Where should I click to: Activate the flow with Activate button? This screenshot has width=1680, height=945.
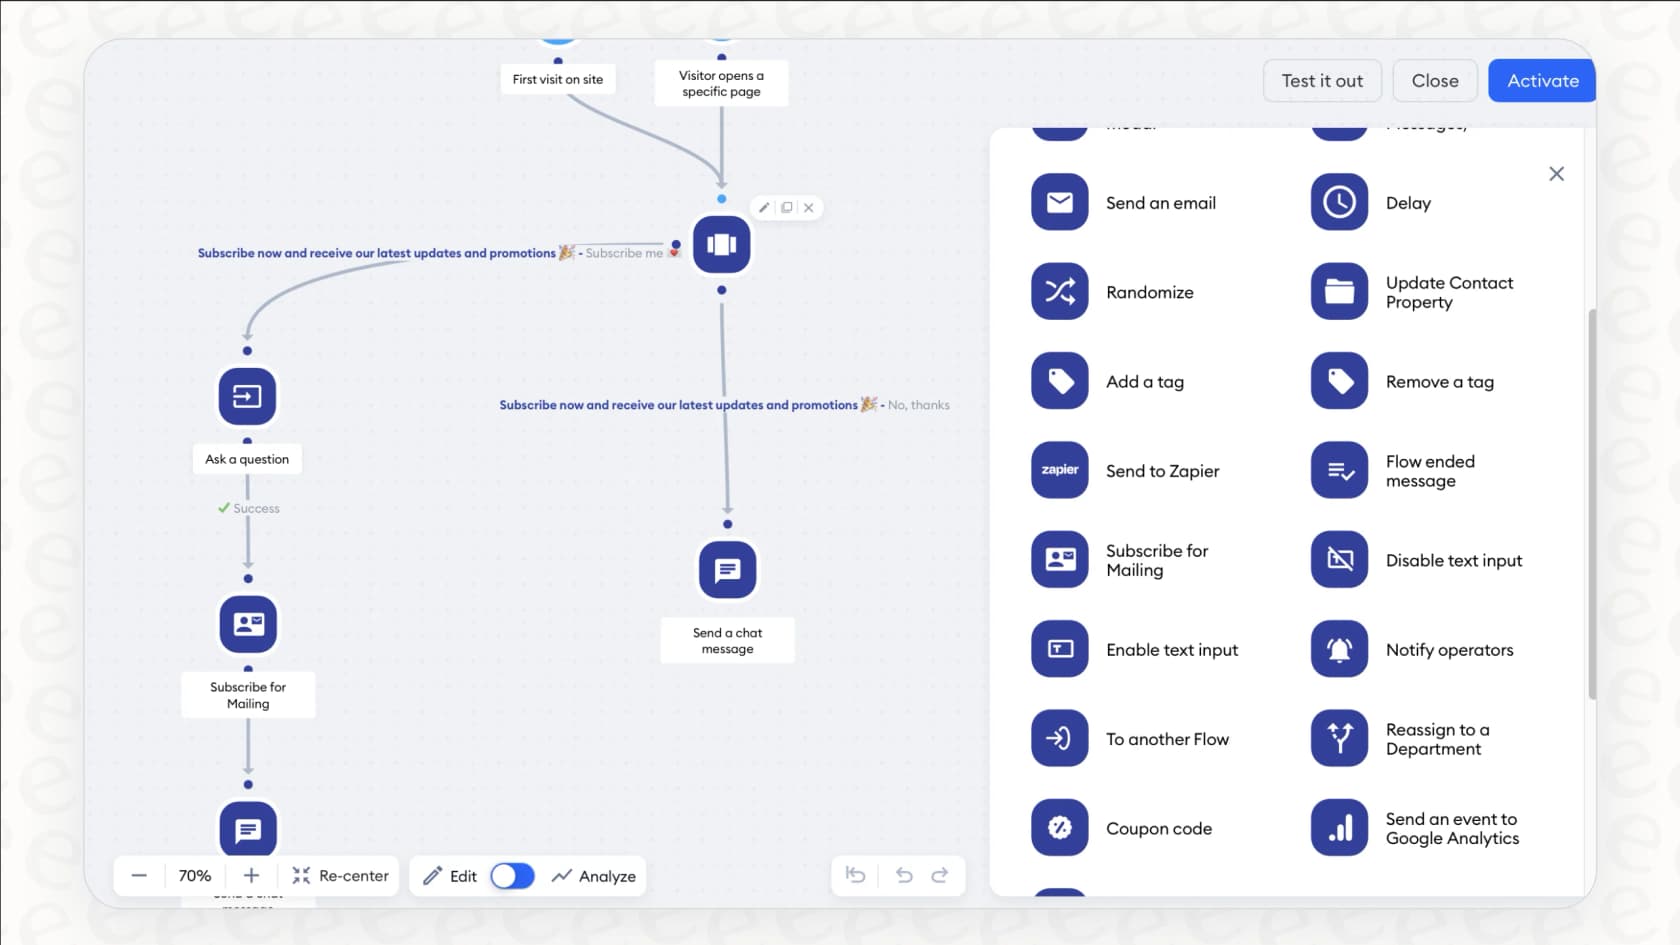click(x=1542, y=81)
